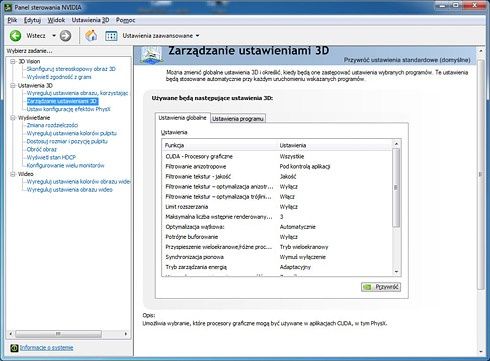Collapse the Wideo tree node
Screen dimensions: 490x361
pos(13,174)
